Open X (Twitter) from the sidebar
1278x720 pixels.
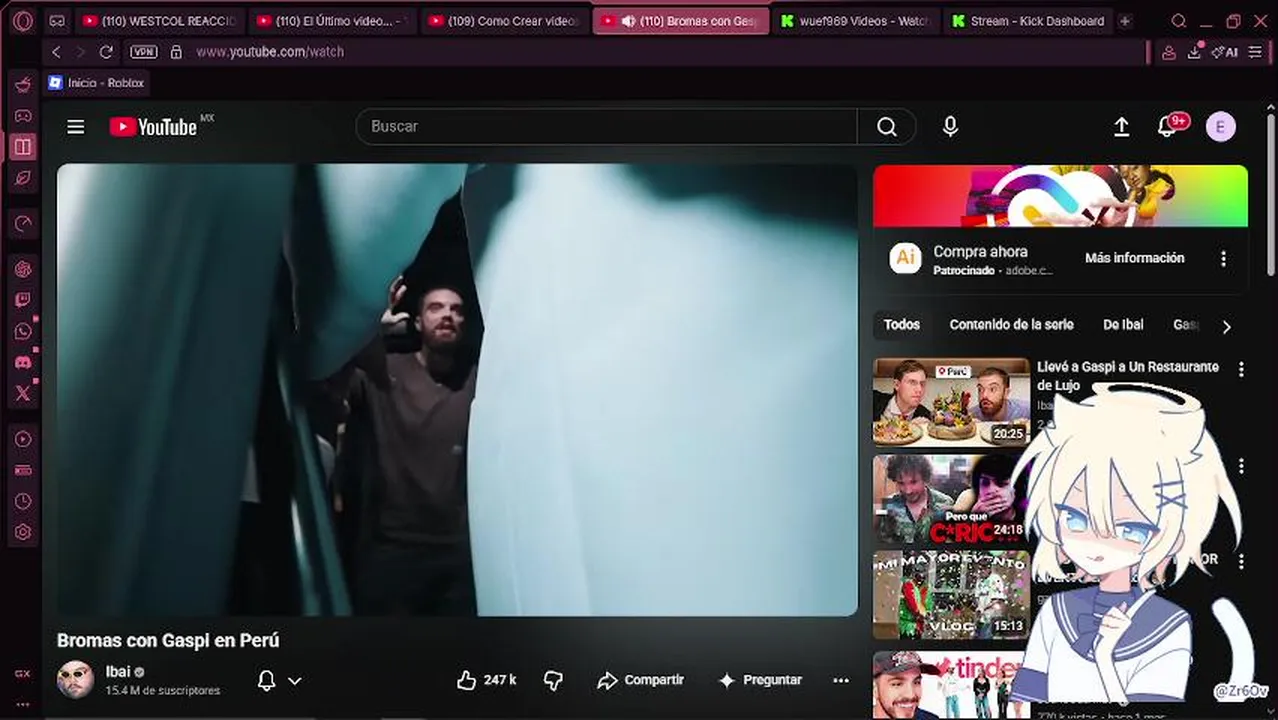coord(22,393)
